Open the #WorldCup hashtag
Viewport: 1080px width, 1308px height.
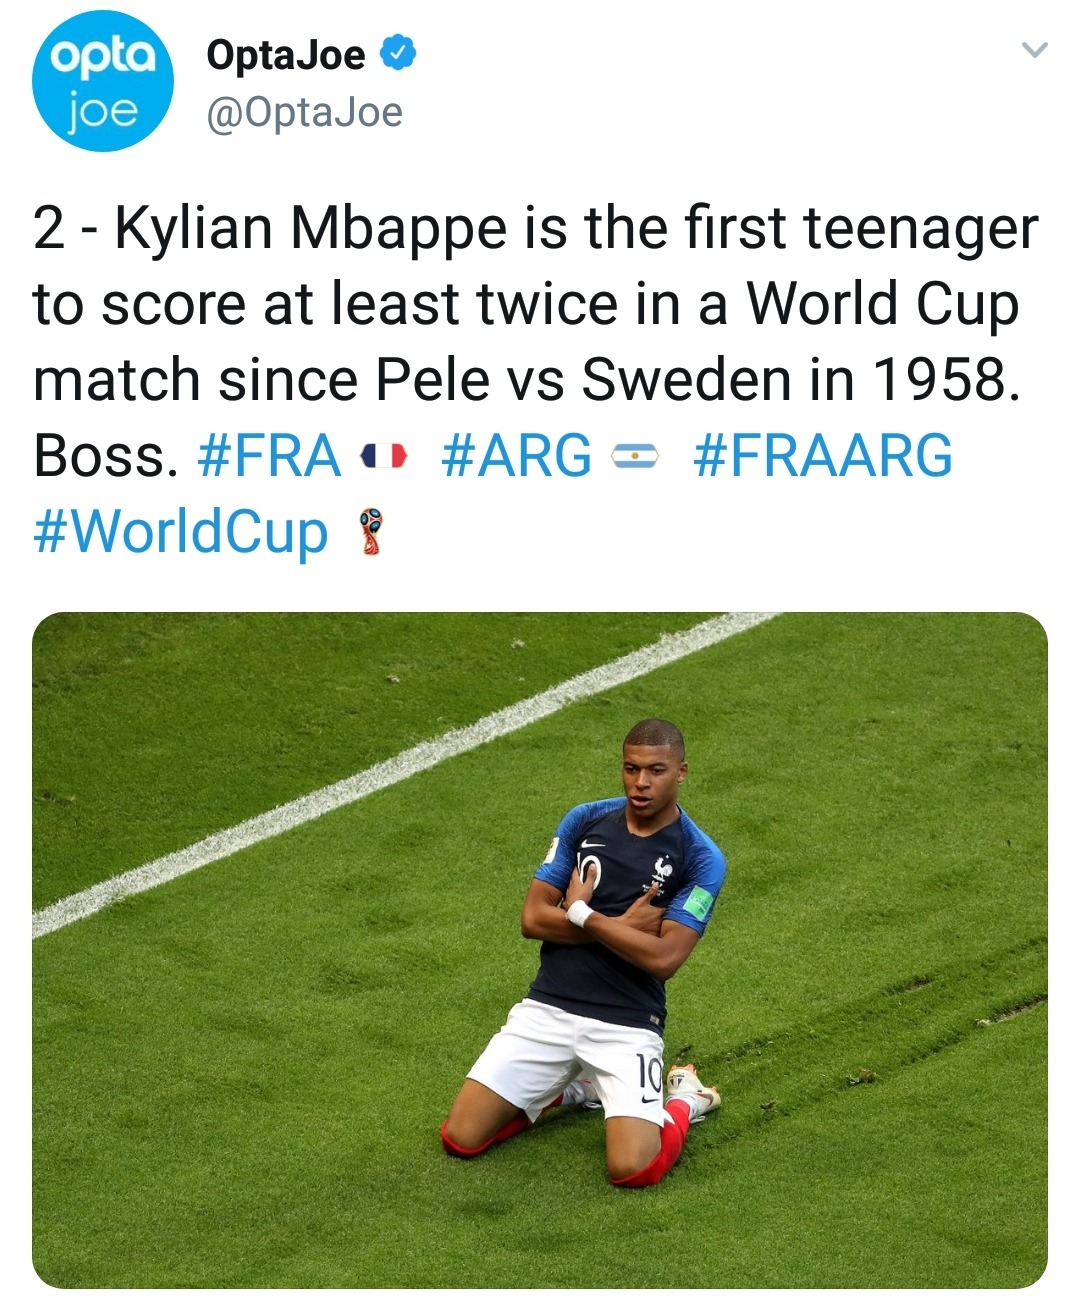pyautogui.click(x=181, y=531)
